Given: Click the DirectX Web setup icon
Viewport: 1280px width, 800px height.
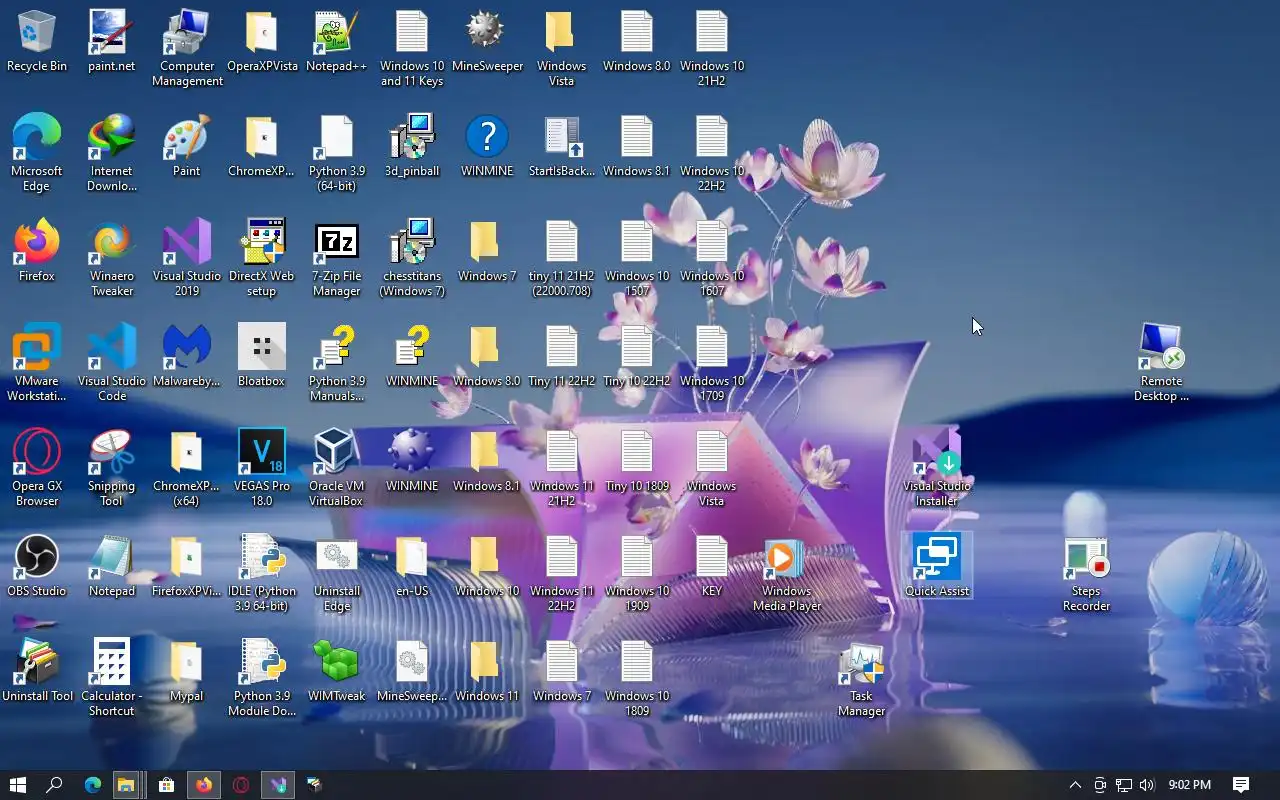Looking at the screenshot, I should pos(262,258).
